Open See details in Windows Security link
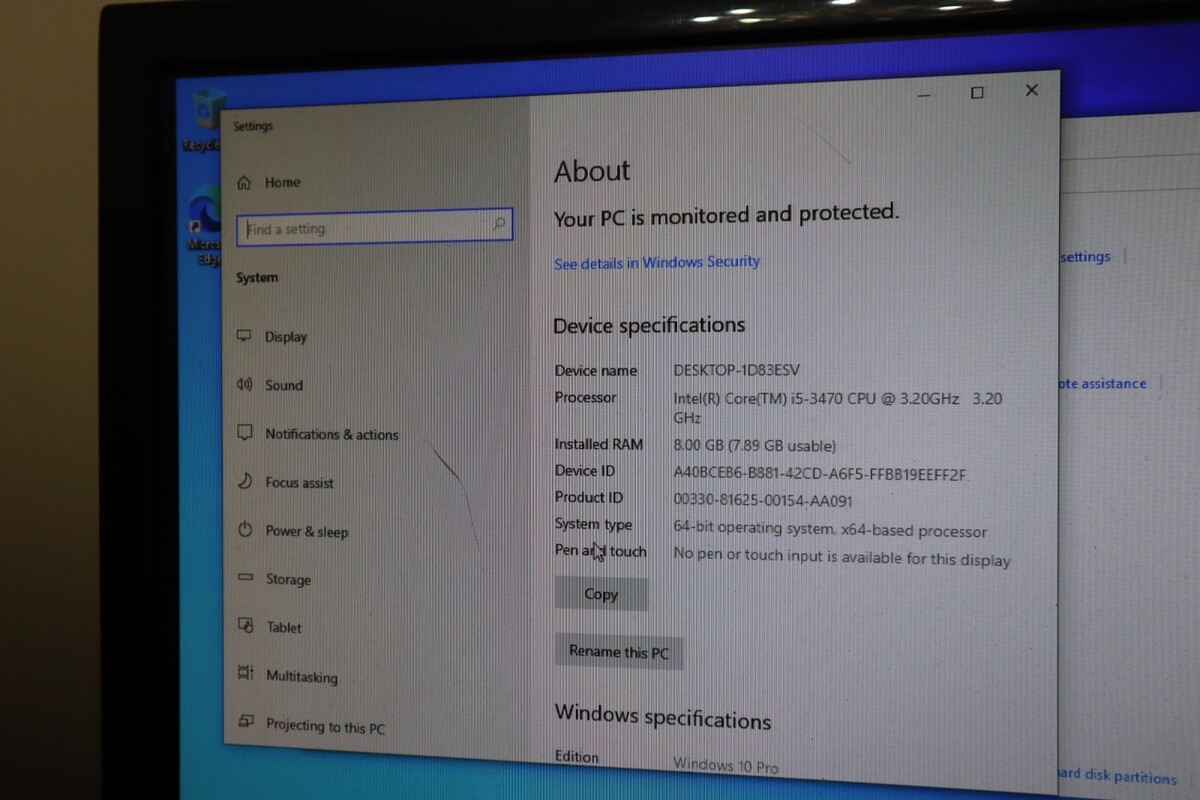This screenshot has height=800, width=1200. click(x=657, y=262)
